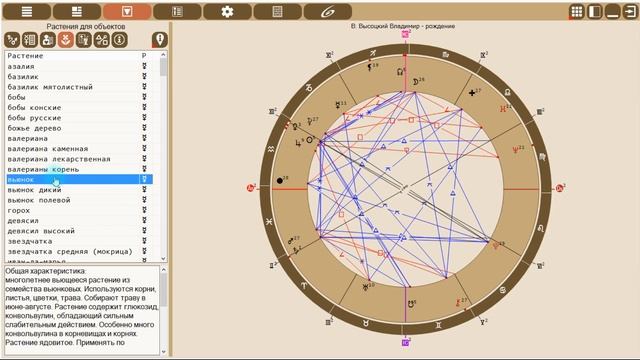
Task: Click the circled info icon
Action: tap(120, 40)
